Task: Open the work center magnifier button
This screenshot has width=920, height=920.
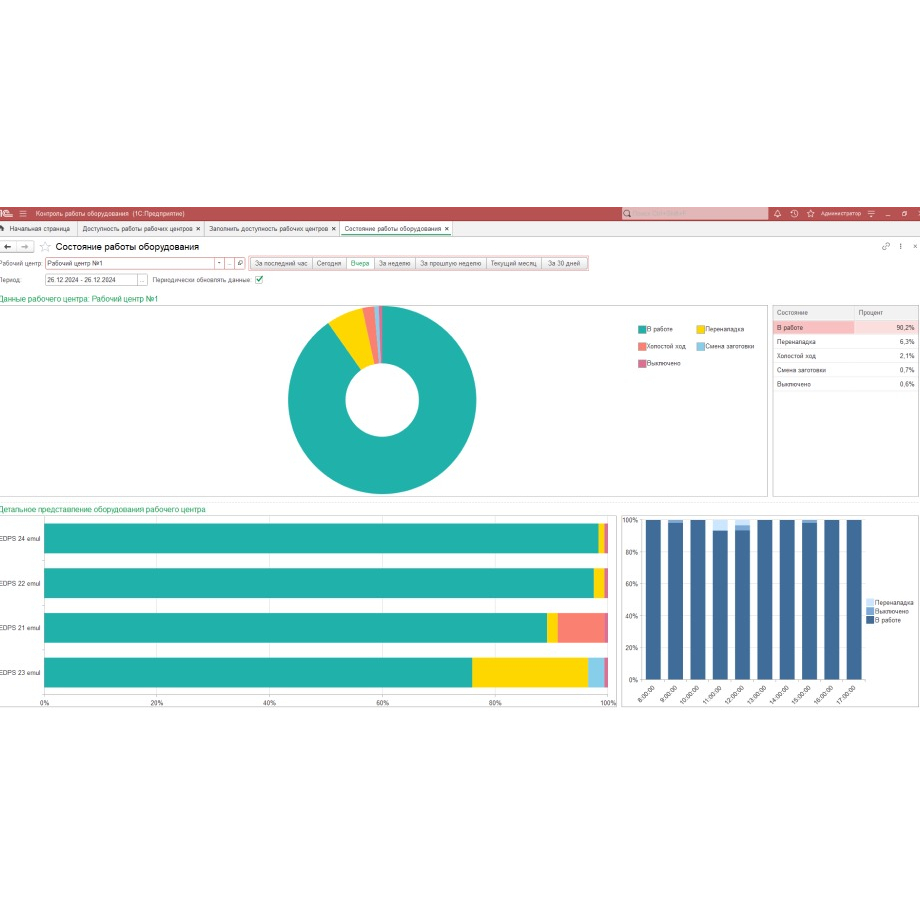Action: tap(240, 263)
